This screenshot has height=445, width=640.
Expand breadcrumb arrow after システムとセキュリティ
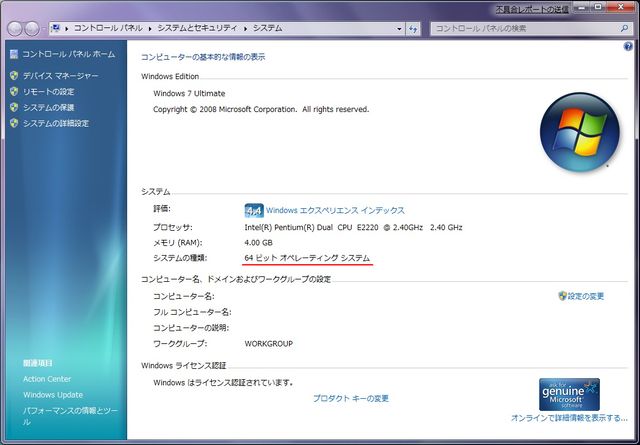[x=245, y=28]
